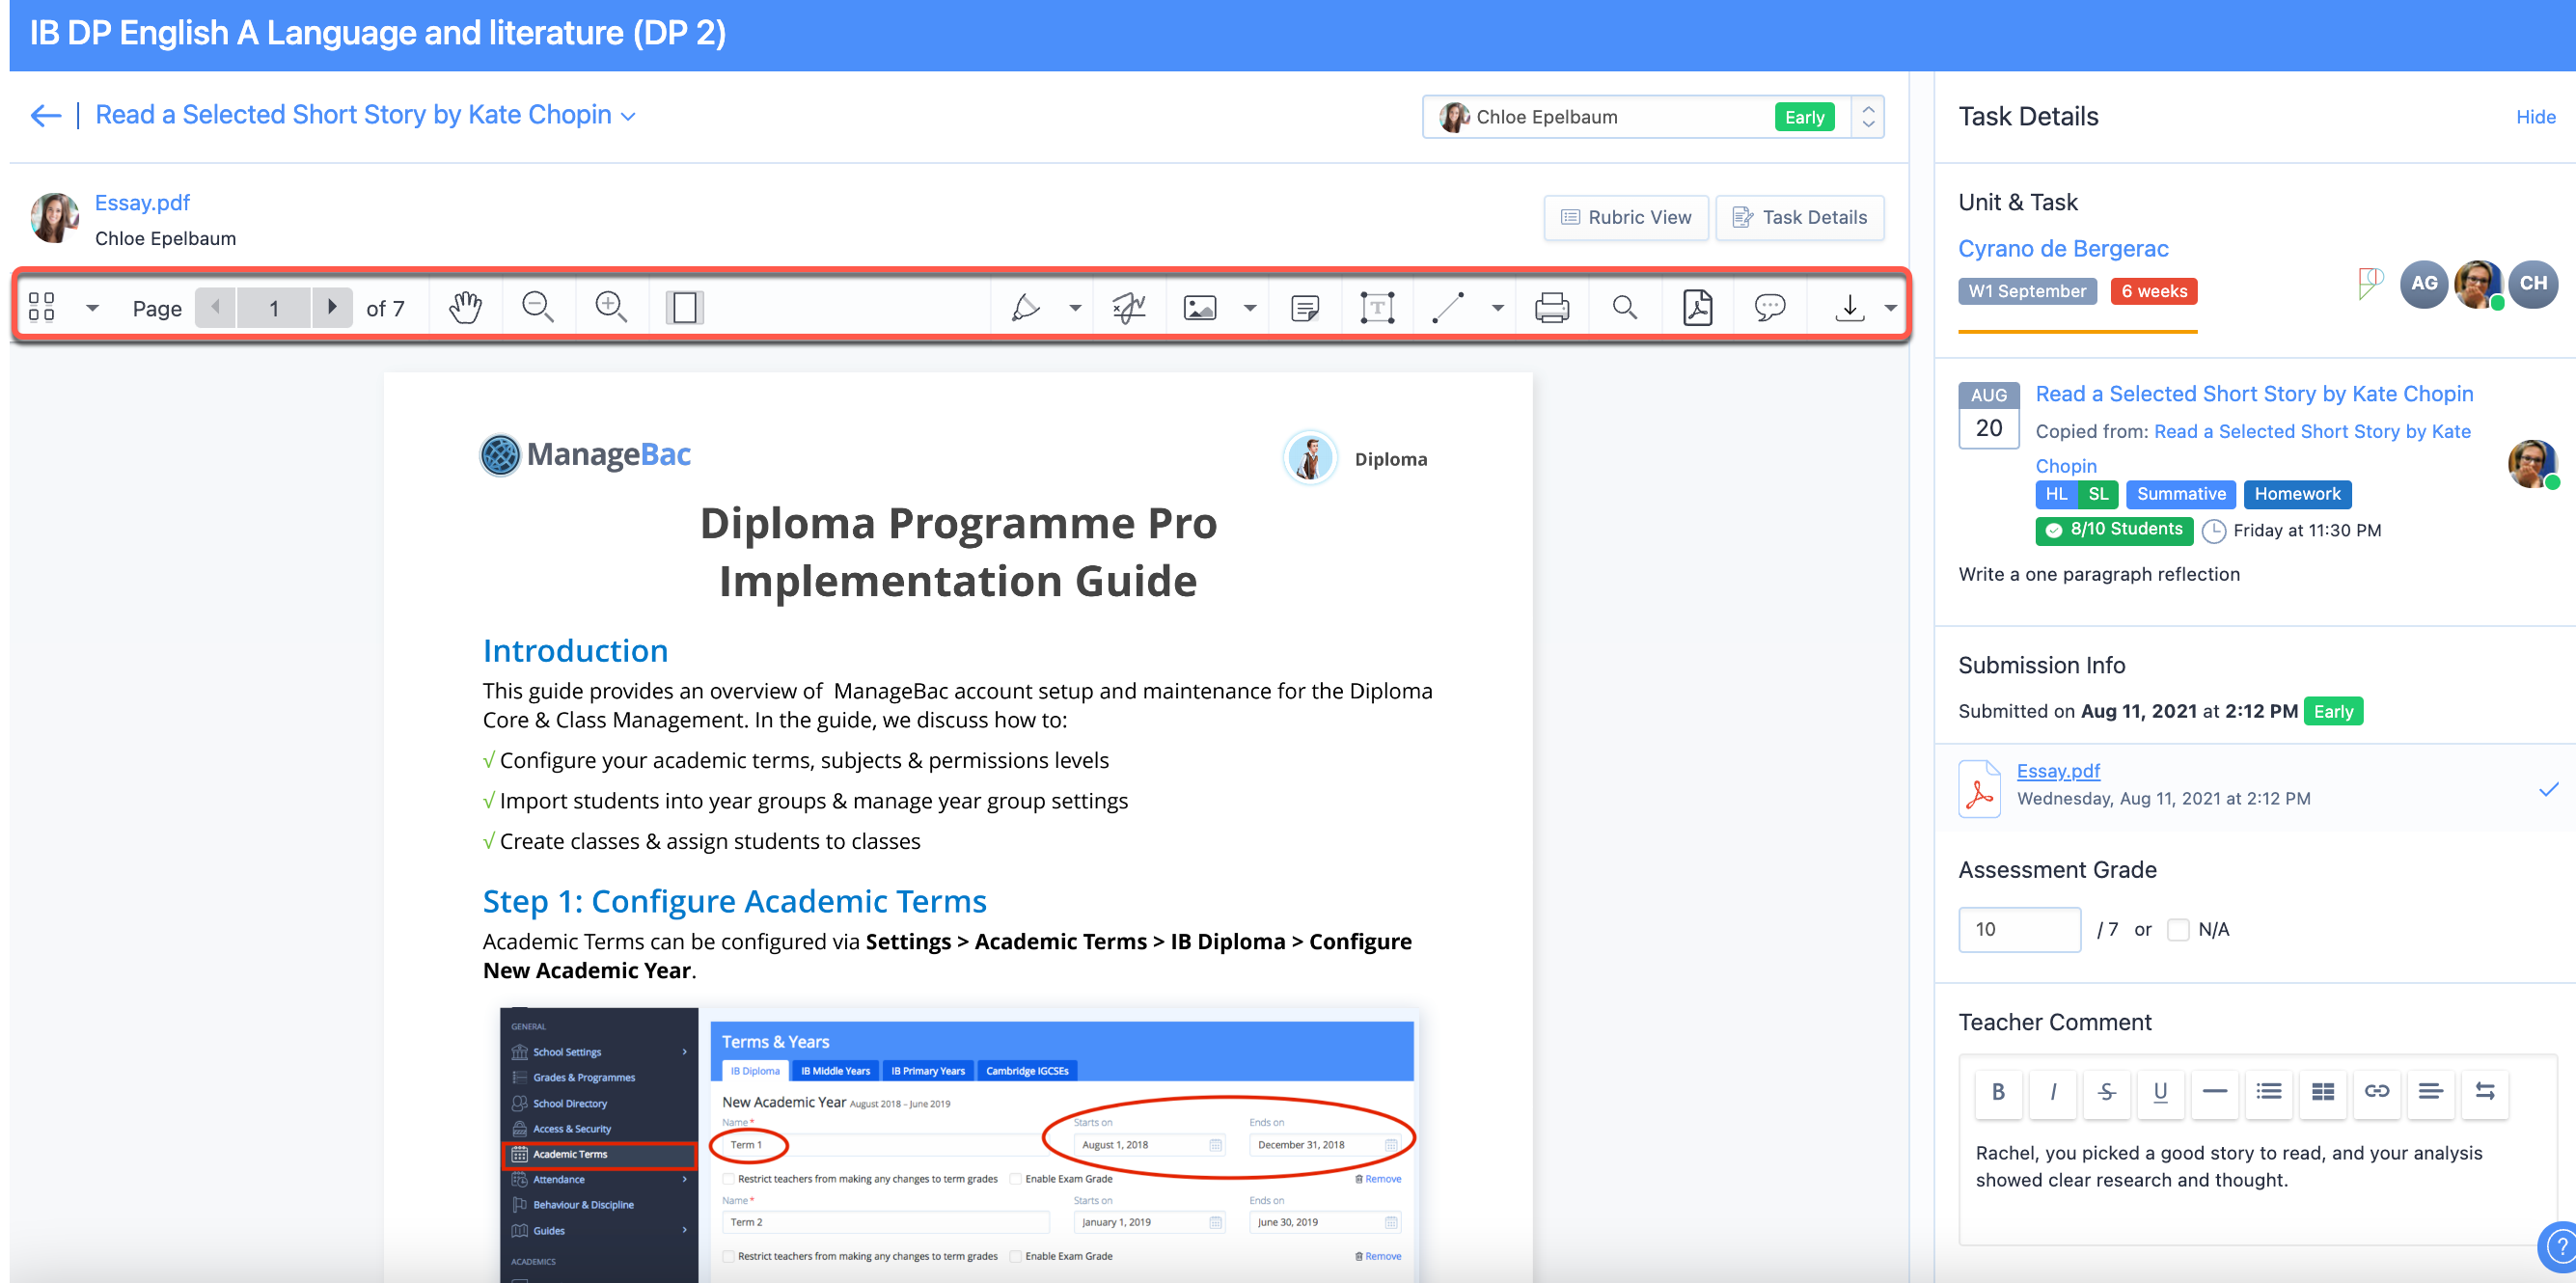
Task: Click into the teacher comment text
Action: 2228,1166
